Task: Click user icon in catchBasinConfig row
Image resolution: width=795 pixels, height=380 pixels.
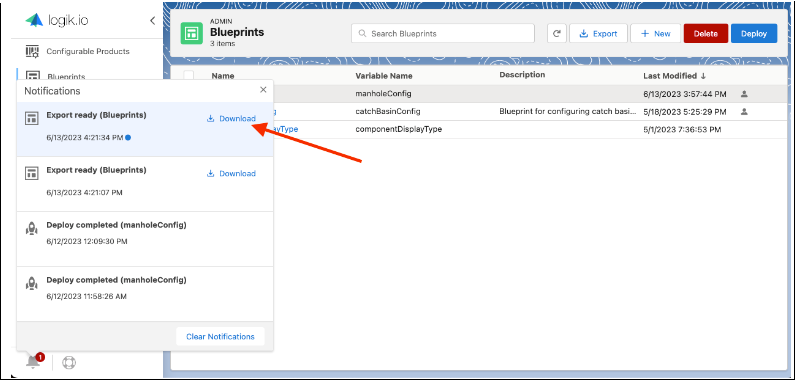Action: [x=744, y=111]
